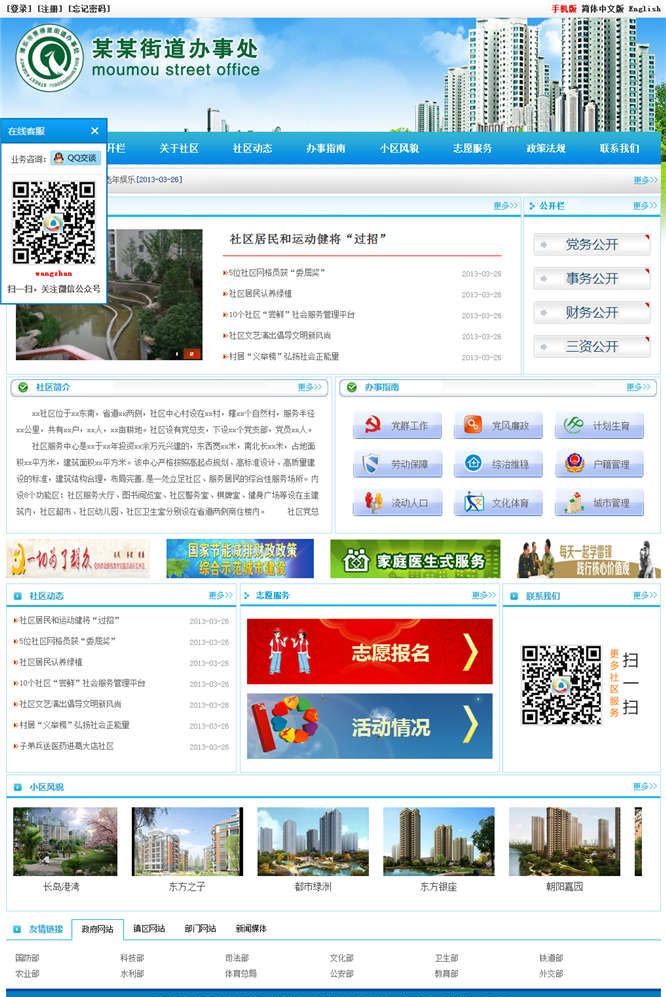
Task: Expand 更多 in the 社区简介 section
Action: (309, 387)
